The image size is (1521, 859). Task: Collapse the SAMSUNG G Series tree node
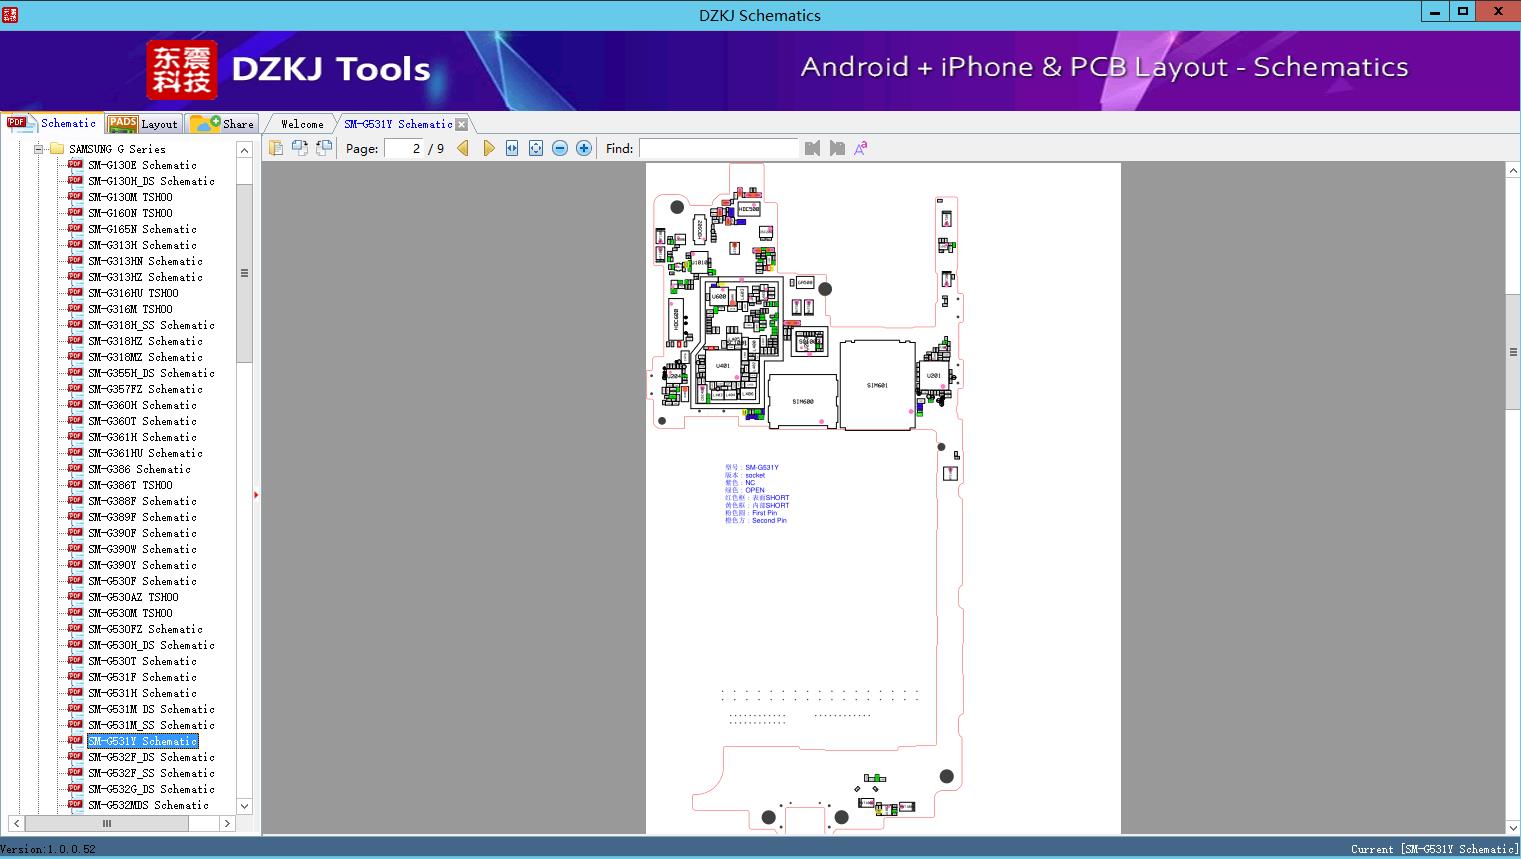point(38,149)
